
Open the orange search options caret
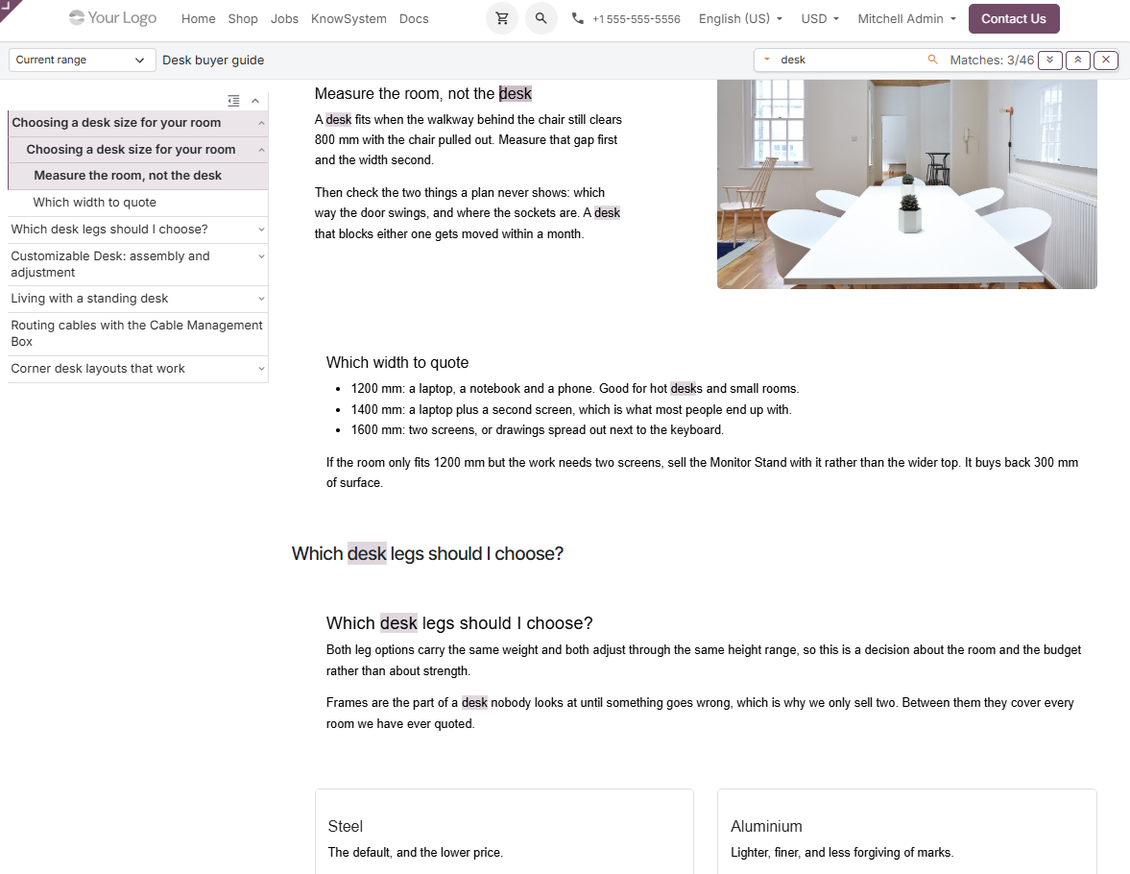tap(767, 60)
